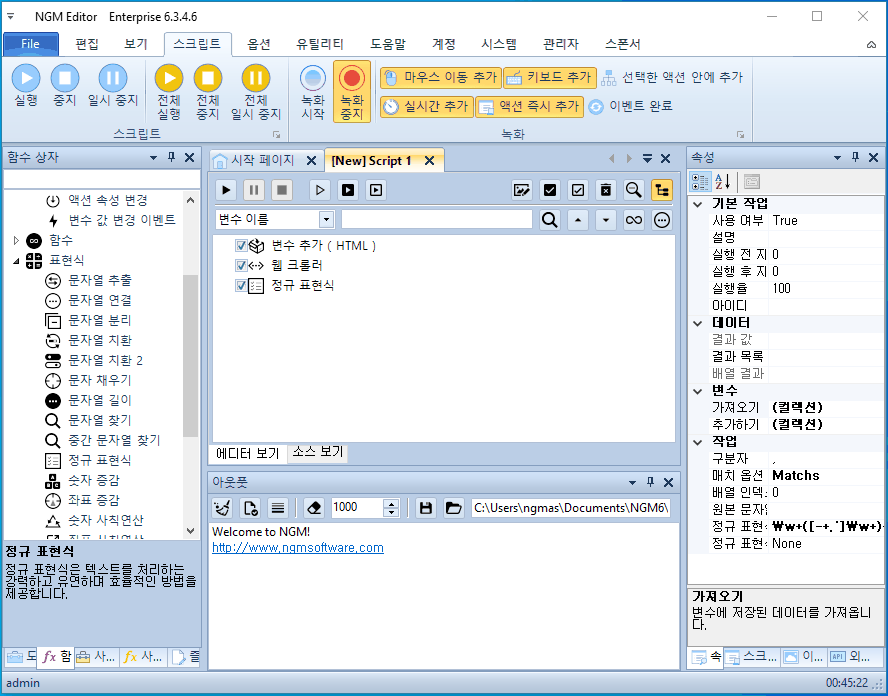Click the outlined check icon in editor toolbar
This screenshot has width=888, height=696.
578,190
